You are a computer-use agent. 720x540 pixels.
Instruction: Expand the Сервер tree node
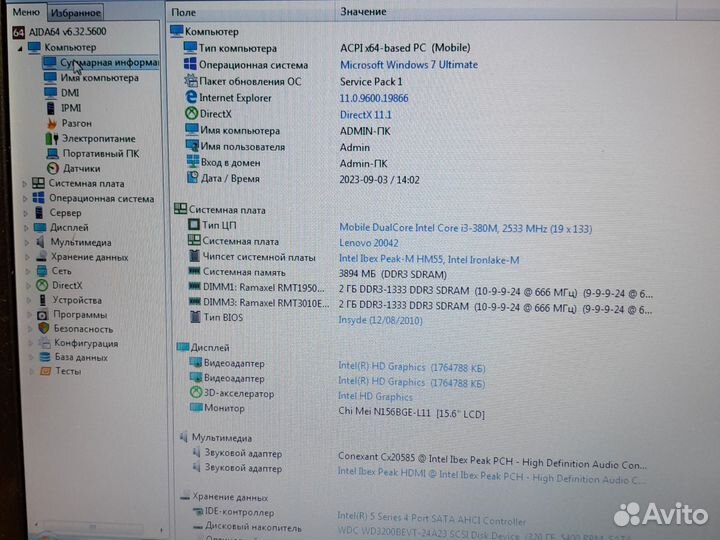click(26, 213)
